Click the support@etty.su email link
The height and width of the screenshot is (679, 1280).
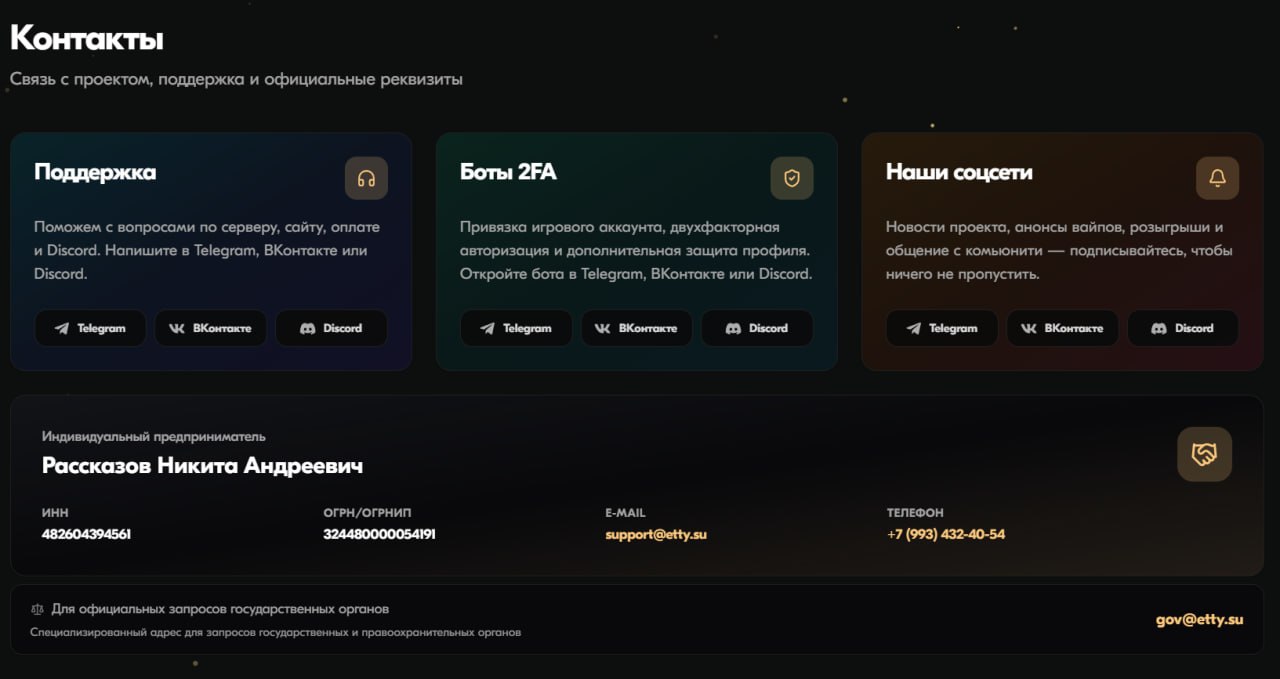click(x=656, y=534)
